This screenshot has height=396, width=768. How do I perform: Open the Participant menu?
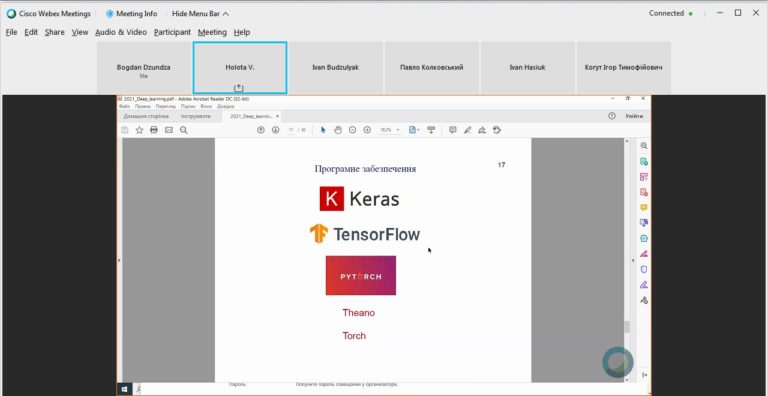point(172,32)
